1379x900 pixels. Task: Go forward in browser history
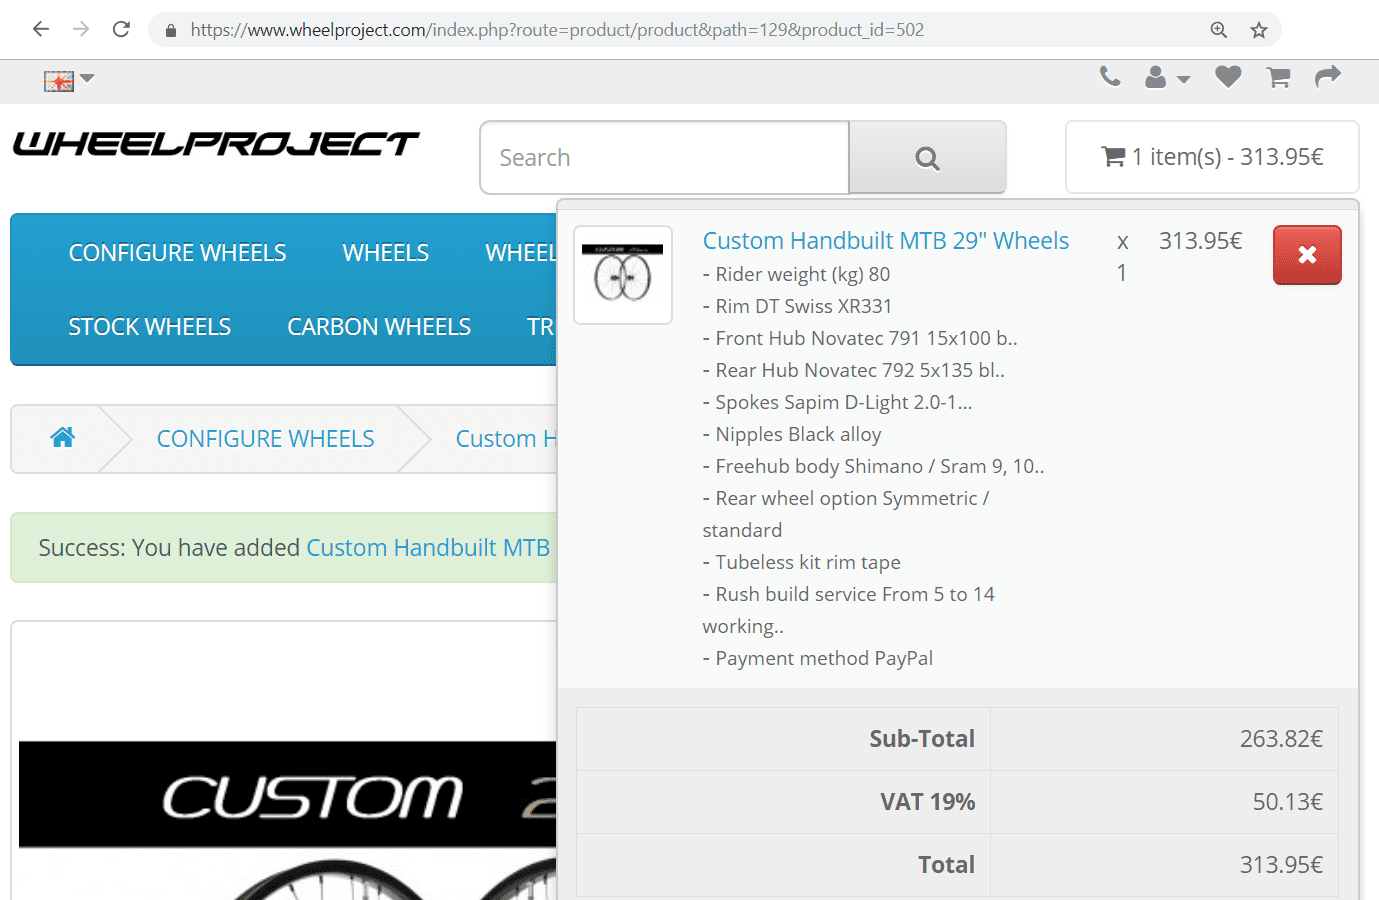coord(81,30)
